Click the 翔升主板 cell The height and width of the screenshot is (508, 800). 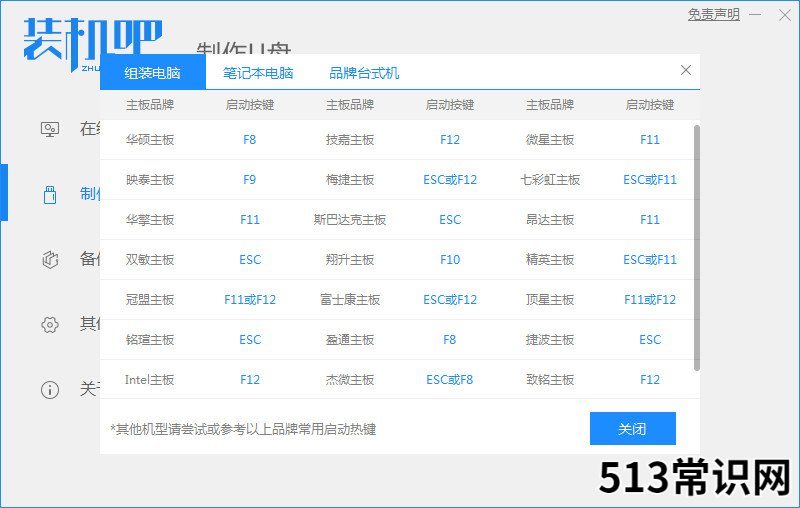pos(350,260)
